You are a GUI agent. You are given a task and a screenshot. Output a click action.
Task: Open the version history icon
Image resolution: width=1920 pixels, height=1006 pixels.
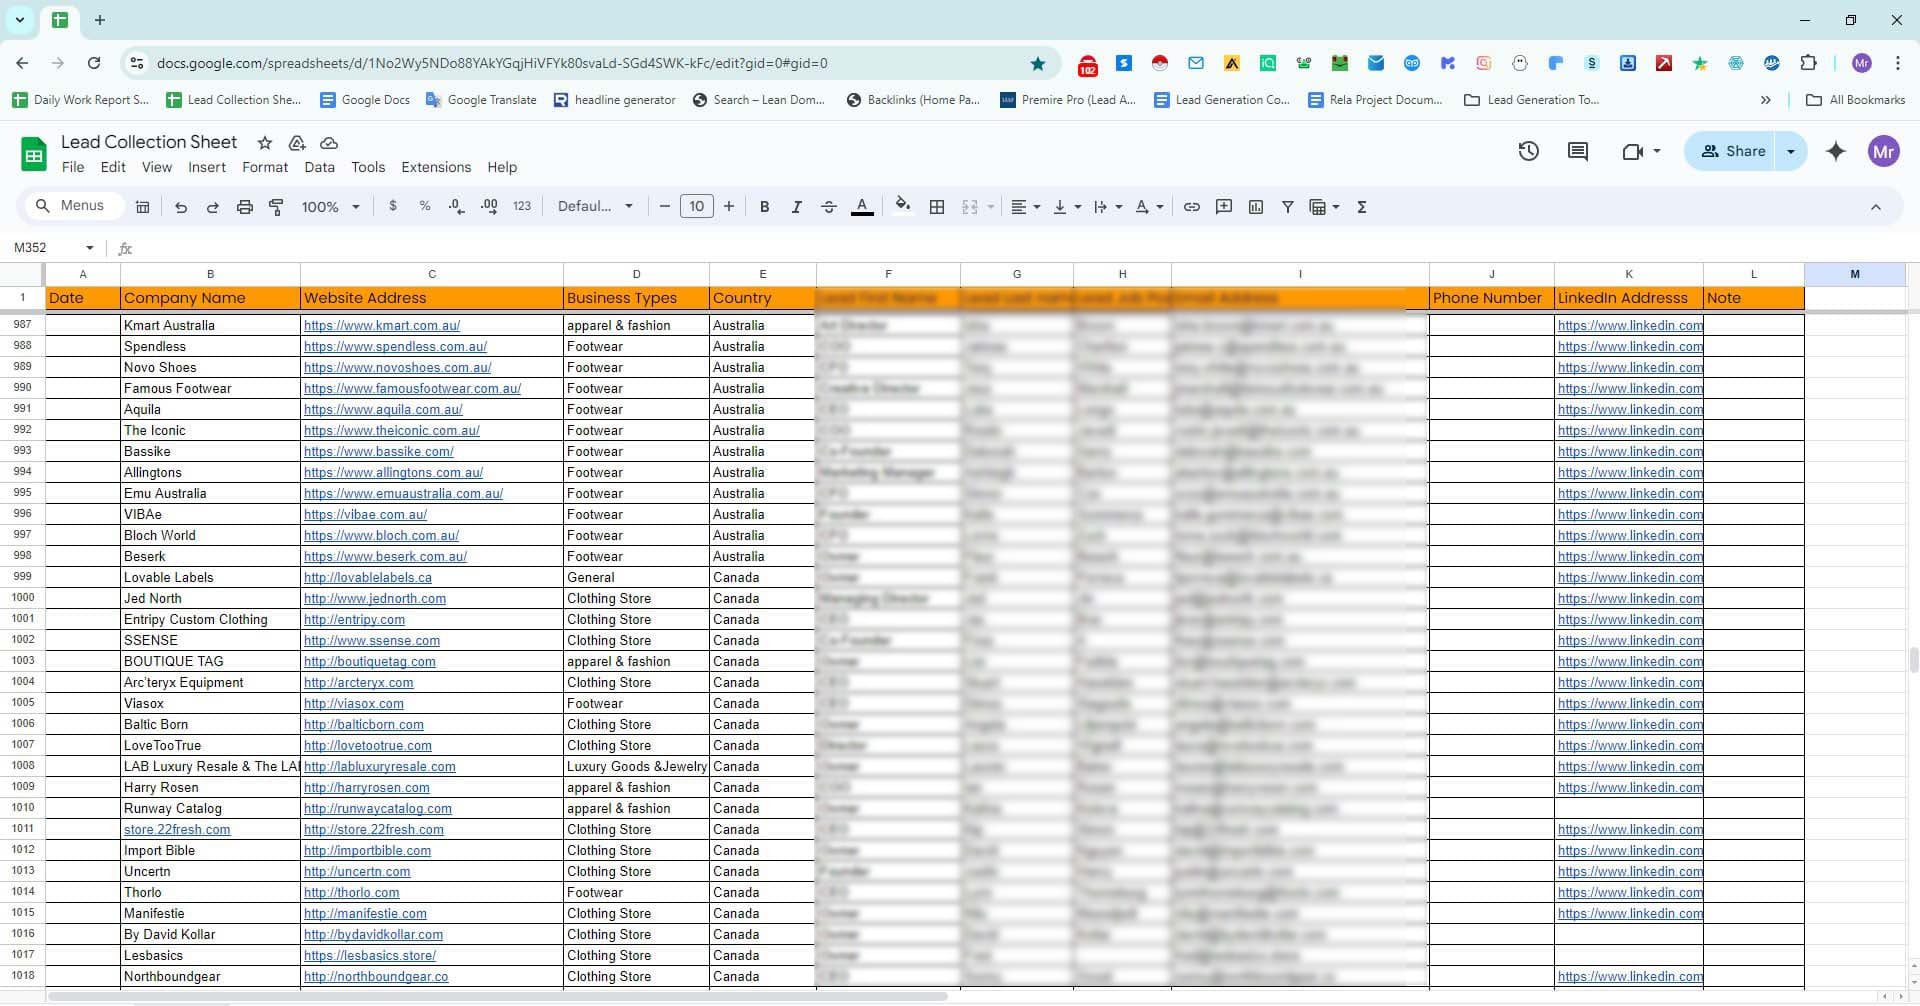point(1528,152)
